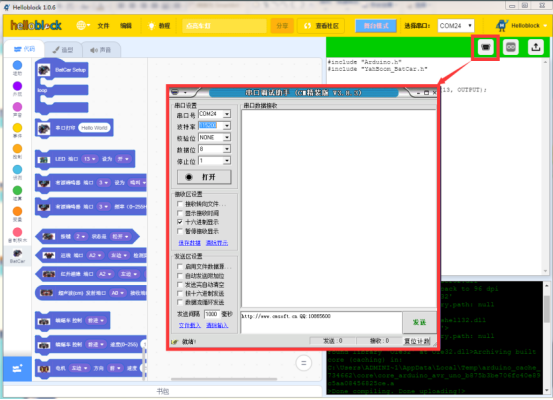
Task: Open the 文件 file menu
Action: pyautogui.click(x=103, y=26)
